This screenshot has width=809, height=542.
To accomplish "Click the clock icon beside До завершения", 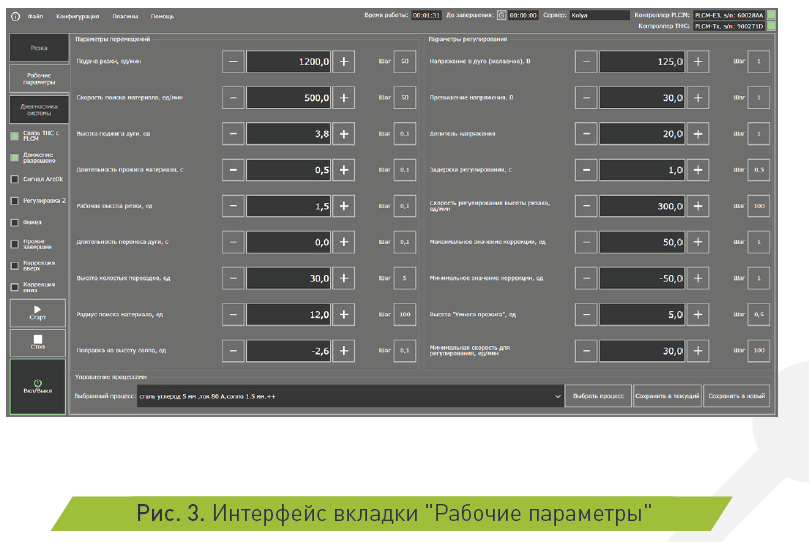I will (501, 15).
